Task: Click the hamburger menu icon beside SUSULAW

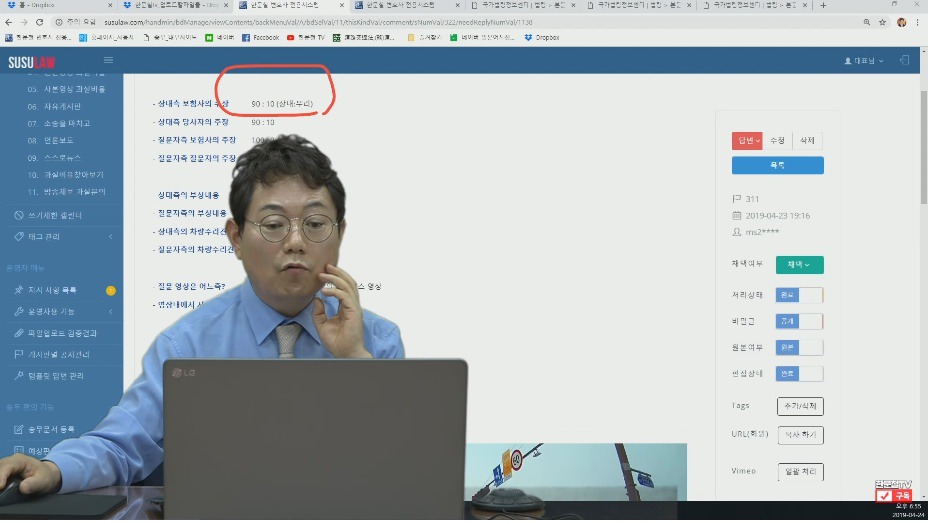Action: tap(108, 60)
